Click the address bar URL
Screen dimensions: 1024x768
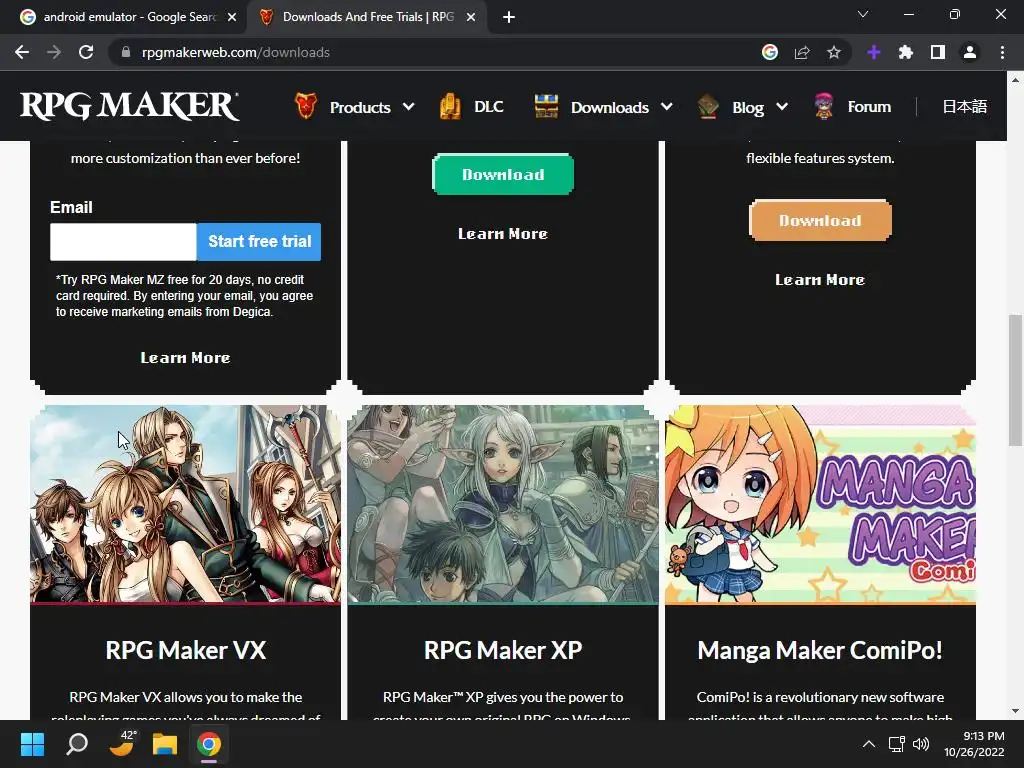[235, 52]
